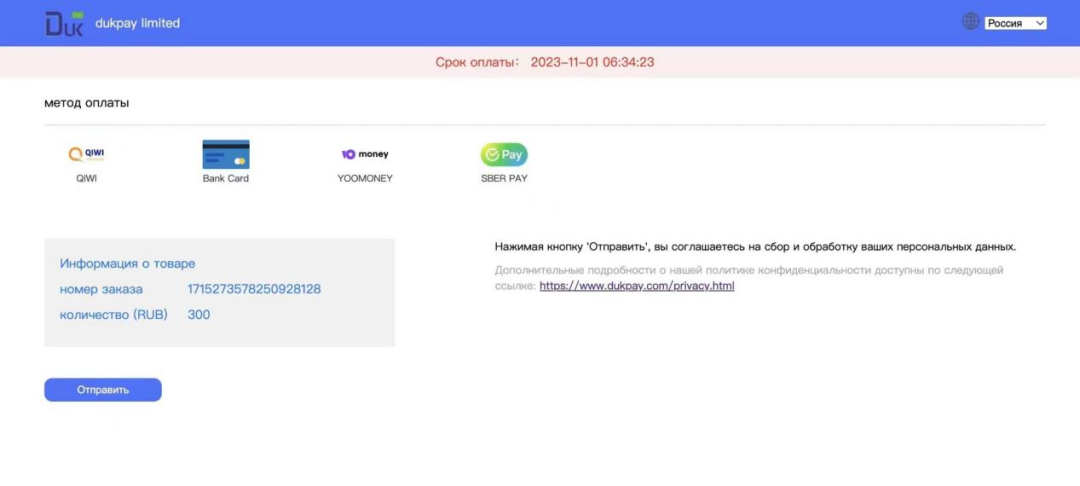Click the payment deadline timestamp
The image size is (1080, 486).
tap(592, 62)
